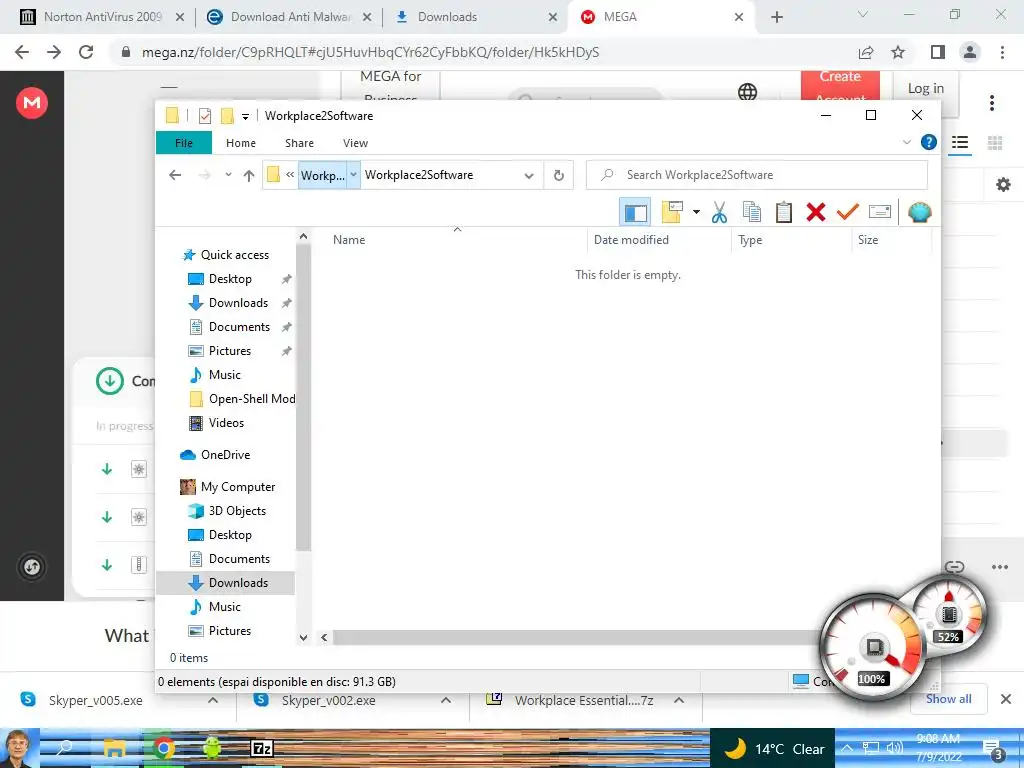Image resolution: width=1024 pixels, height=768 pixels.
Task: Open the Share ribbon tab
Action: tap(299, 143)
